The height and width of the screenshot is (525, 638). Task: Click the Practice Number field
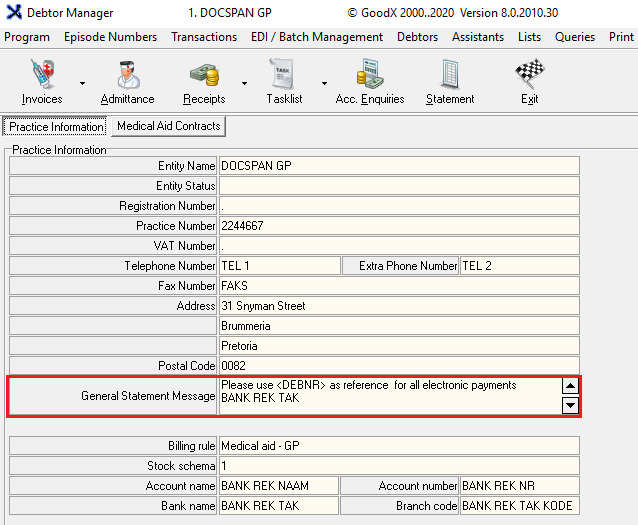(398, 226)
